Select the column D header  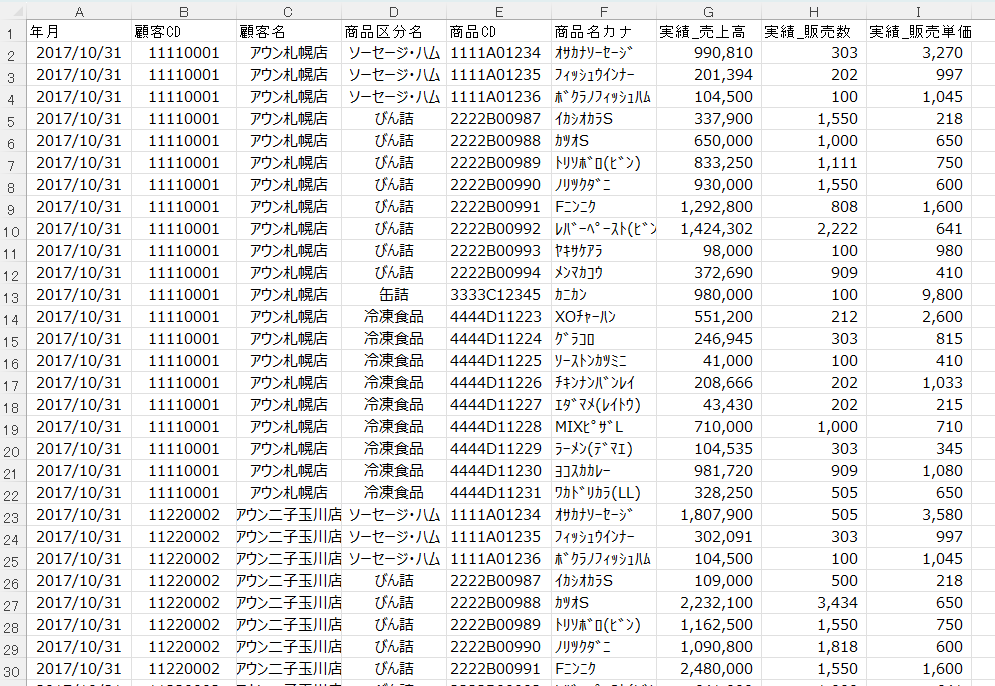click(394, 11)
